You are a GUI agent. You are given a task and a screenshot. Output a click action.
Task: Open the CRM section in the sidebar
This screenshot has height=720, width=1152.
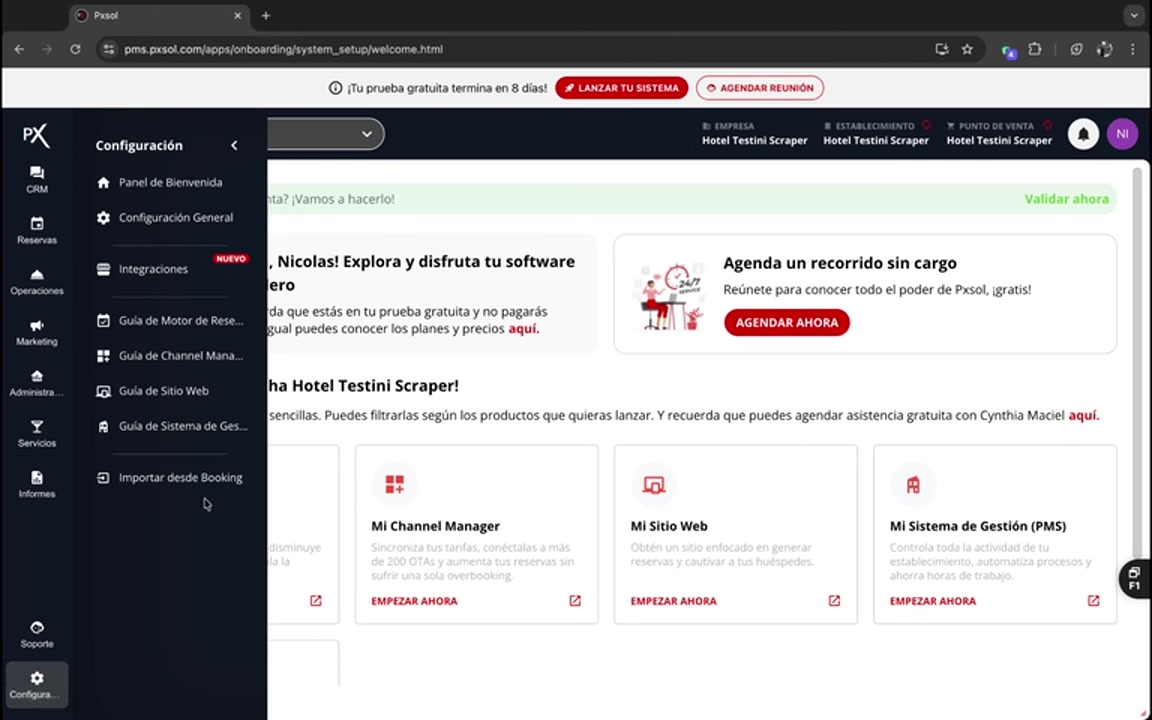click(36, 180)
